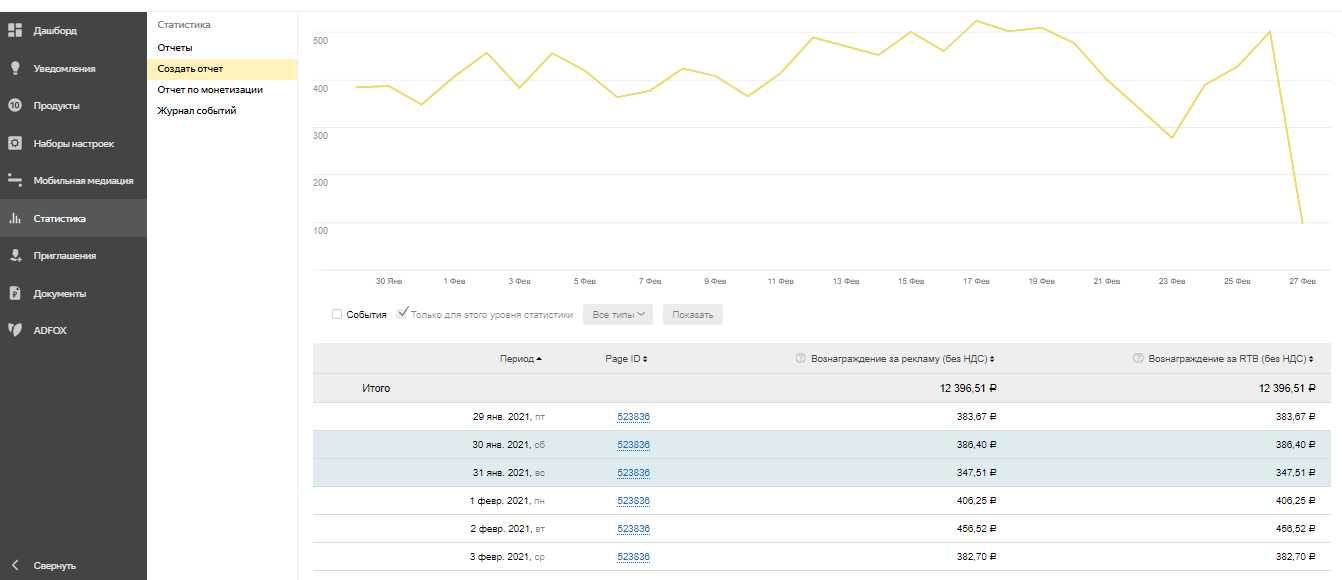Screen dimensions: 1342x580
Task: Click help icon beside Вознаграждение за RTB
Action: click(1138, 358)
